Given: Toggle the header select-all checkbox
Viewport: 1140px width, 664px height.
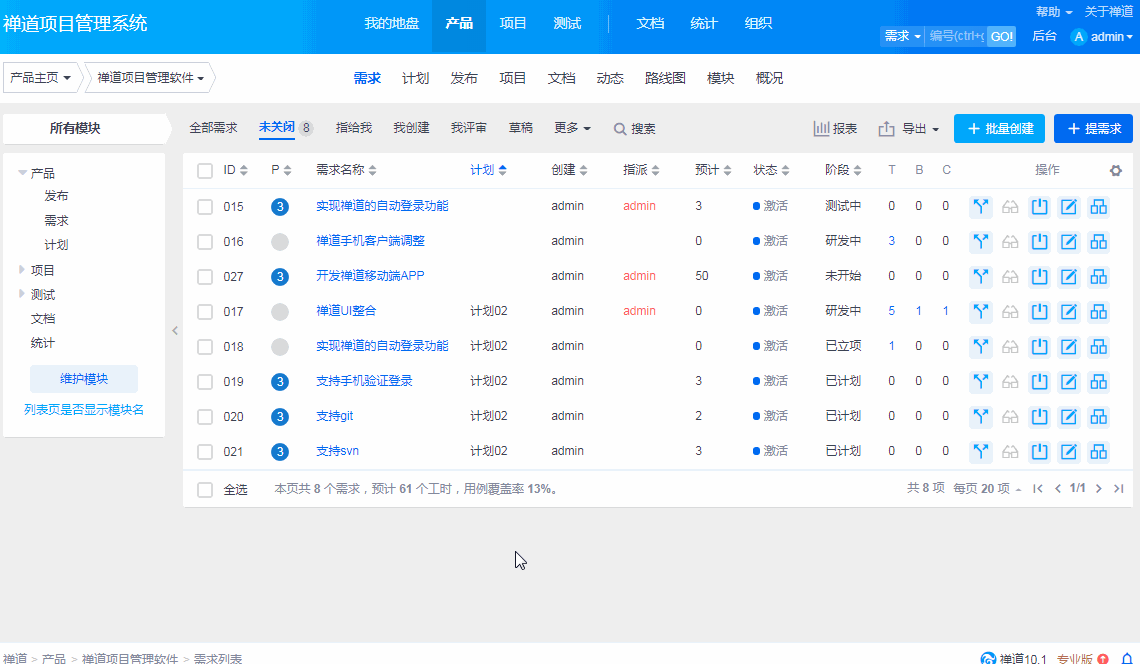Looking at the screenshot, I should [x=205, y=171].
